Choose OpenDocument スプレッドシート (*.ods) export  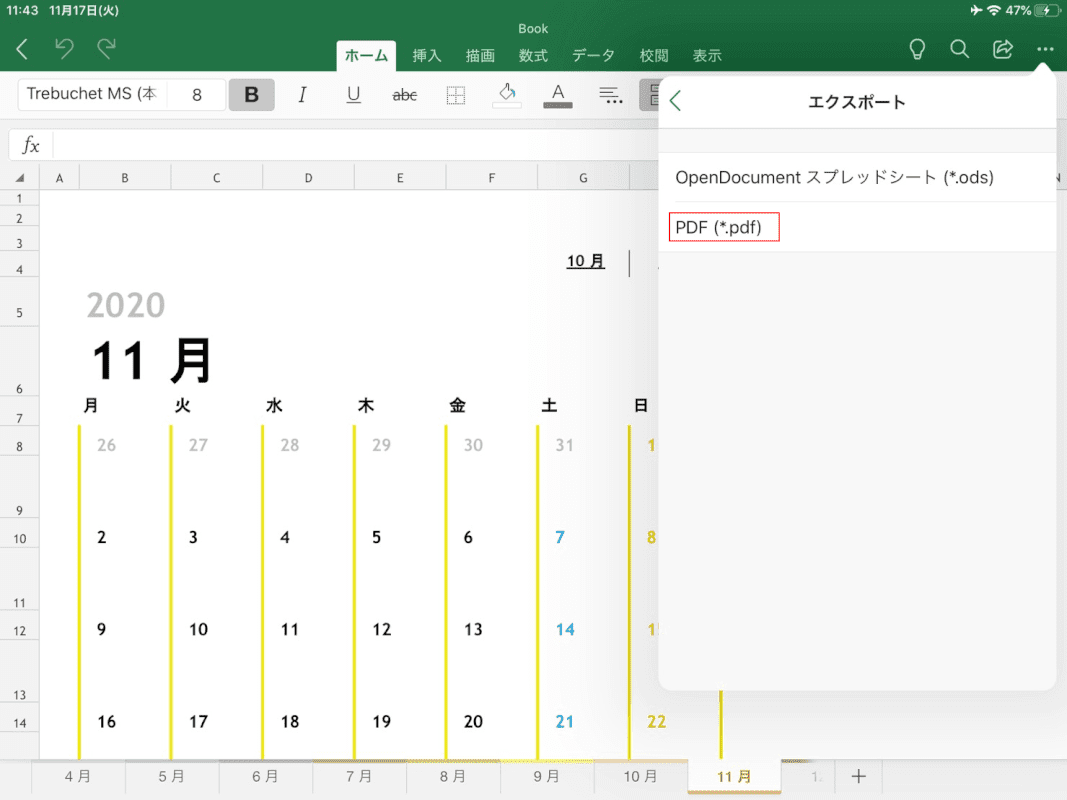coord(857,178)
